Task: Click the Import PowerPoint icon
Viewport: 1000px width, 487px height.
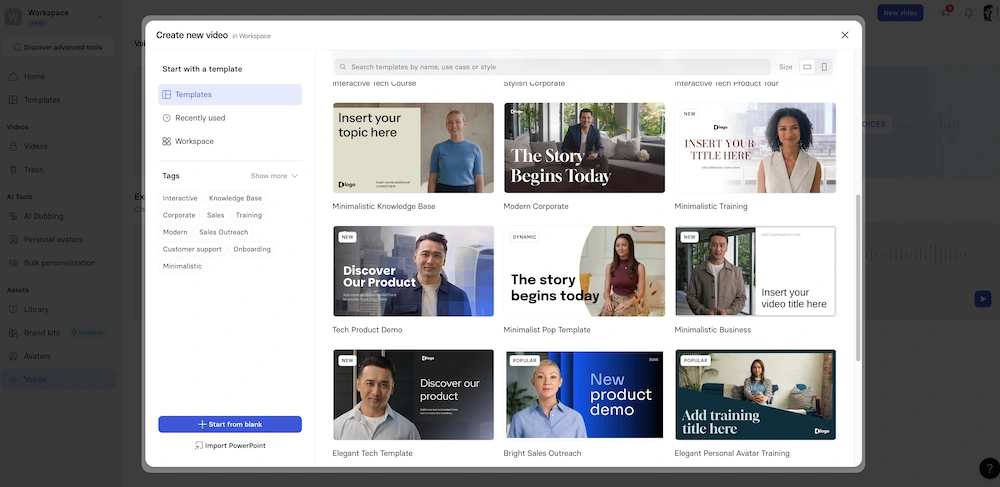Action: click(x=198, y=446)
